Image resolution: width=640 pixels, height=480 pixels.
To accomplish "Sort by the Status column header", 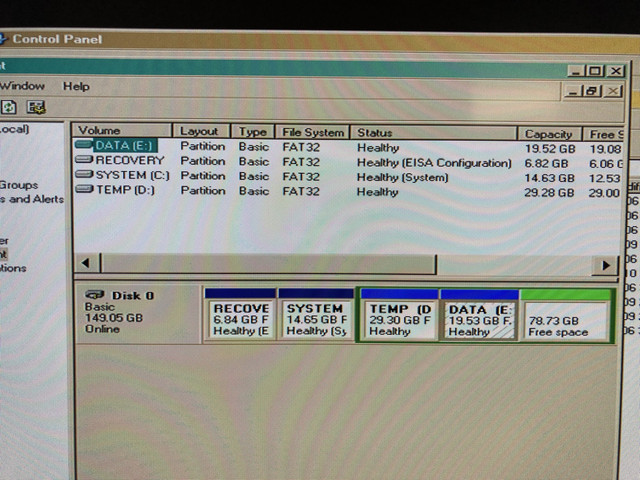I will tap(434, 133).
